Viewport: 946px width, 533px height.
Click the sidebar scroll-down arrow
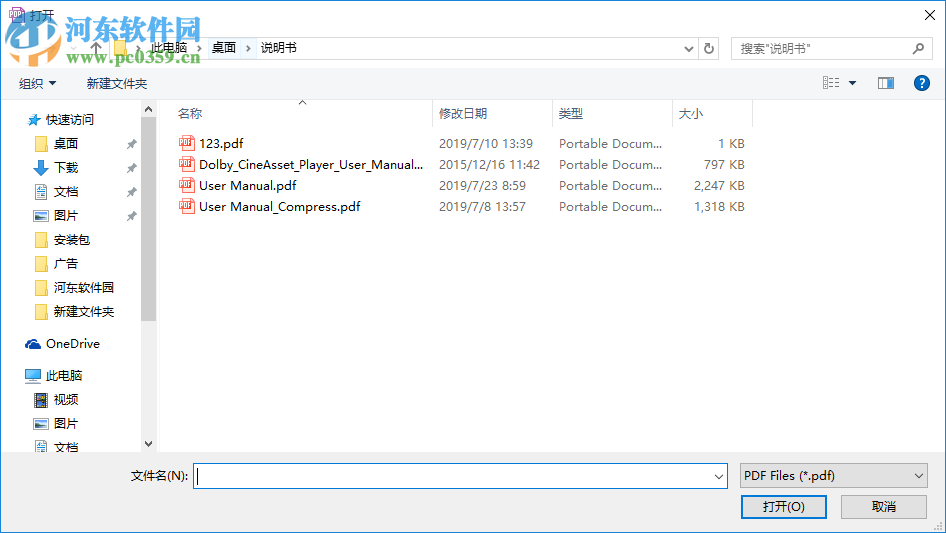click(x=148, y=444)
